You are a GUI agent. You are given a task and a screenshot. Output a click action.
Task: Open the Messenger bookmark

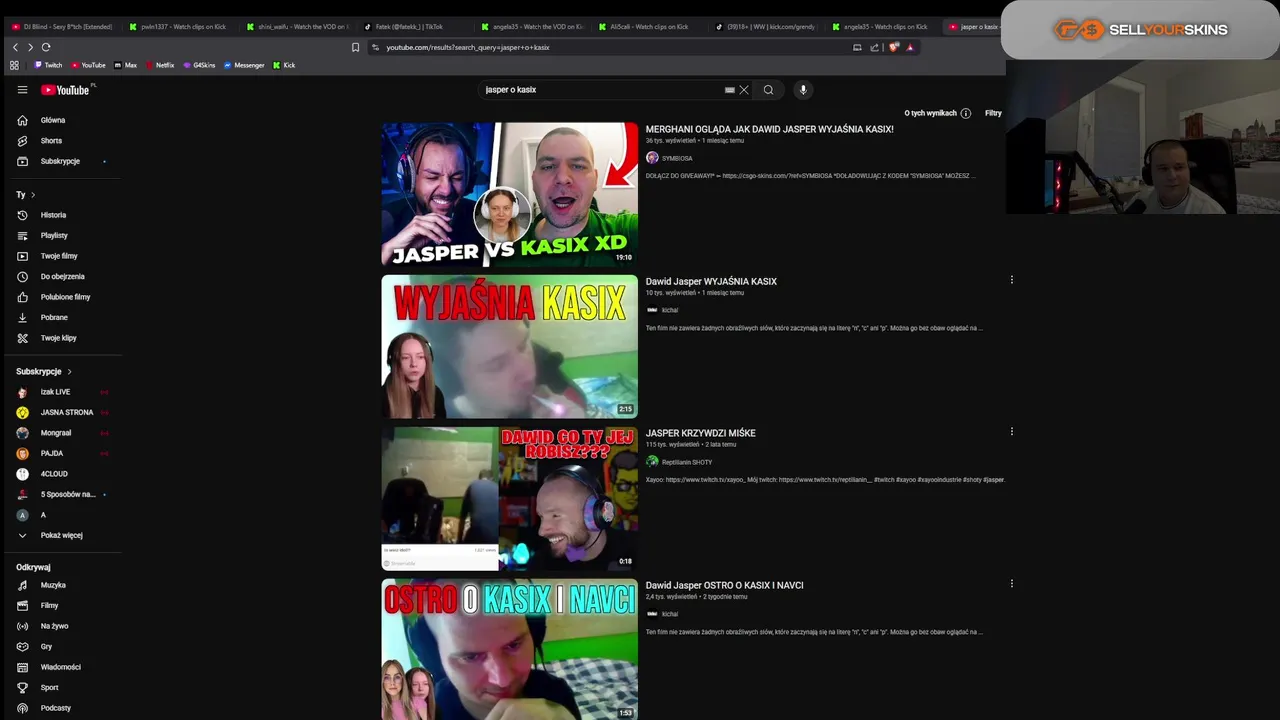coord(244,65)
